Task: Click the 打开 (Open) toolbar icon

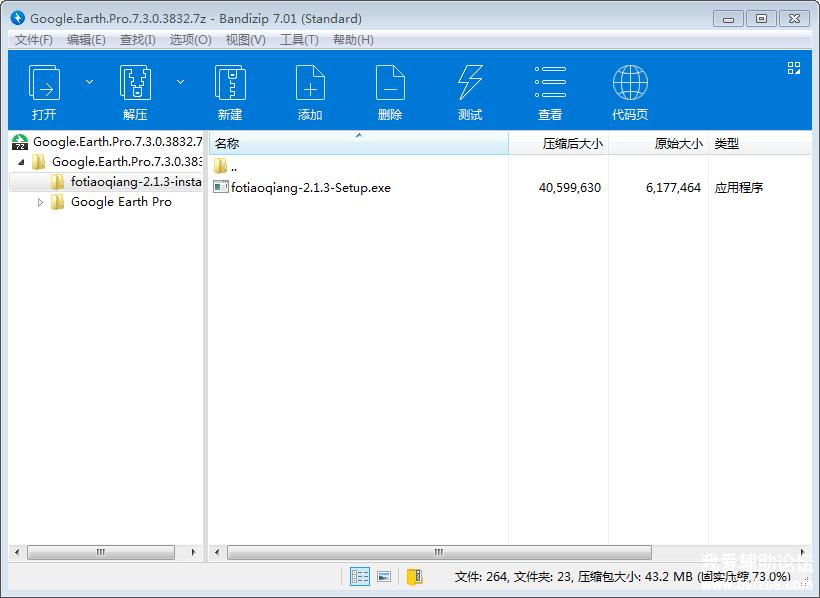Action: click(44, 83)
